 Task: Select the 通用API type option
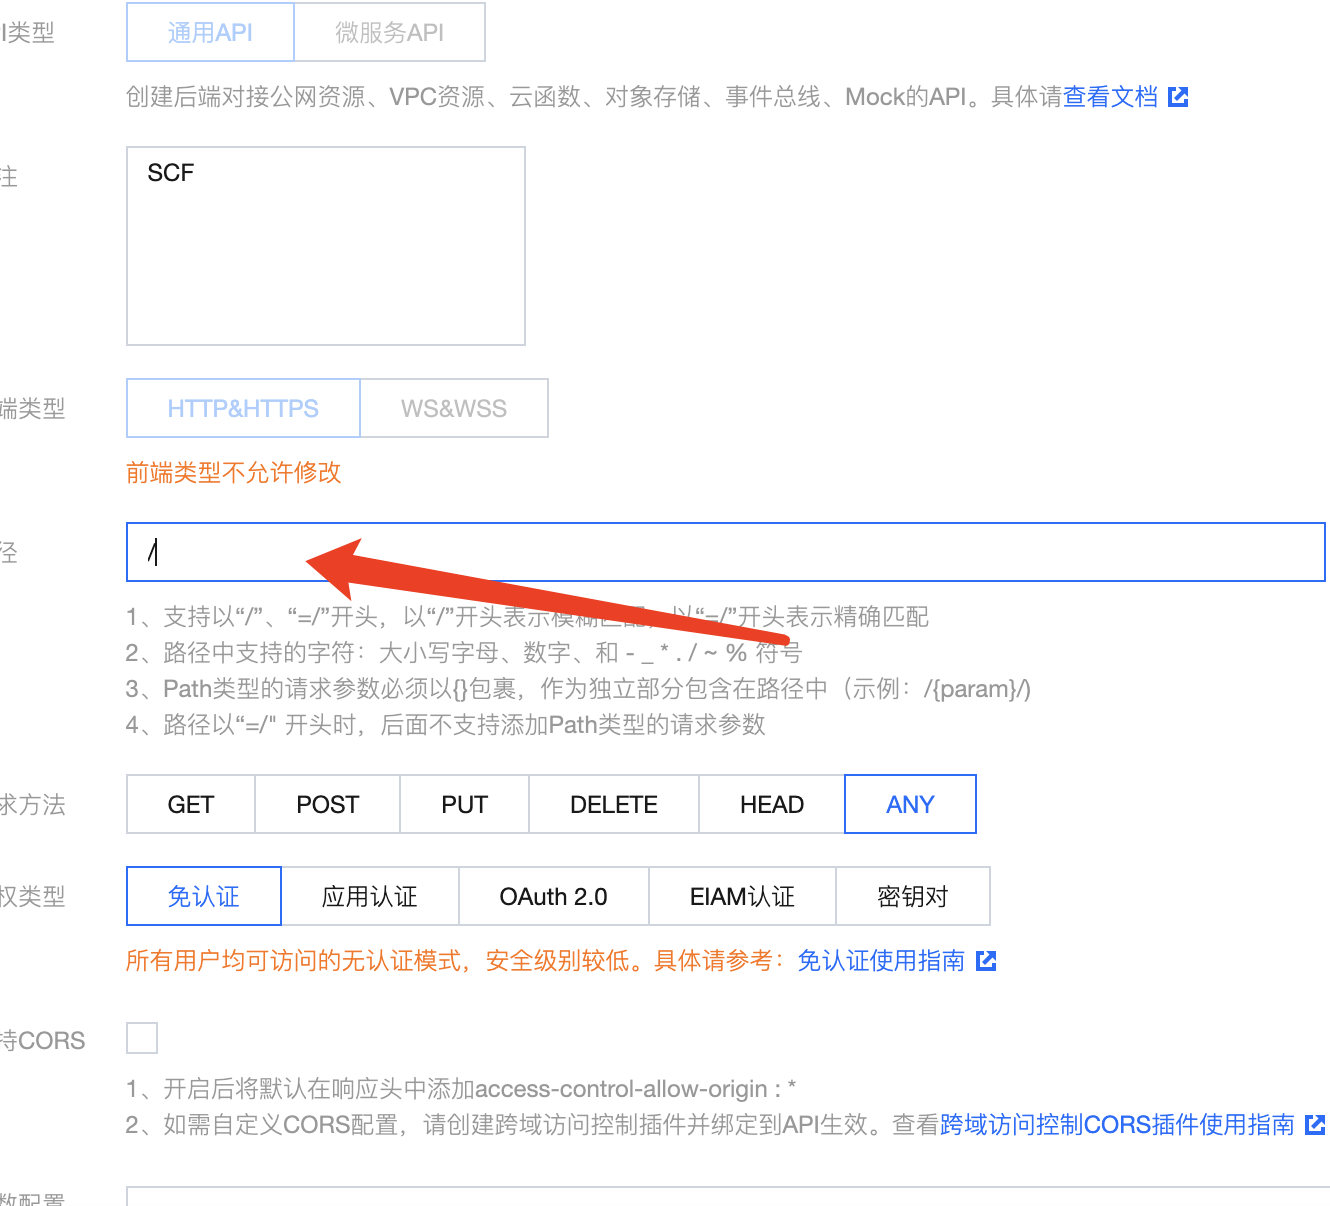point(210,33)
